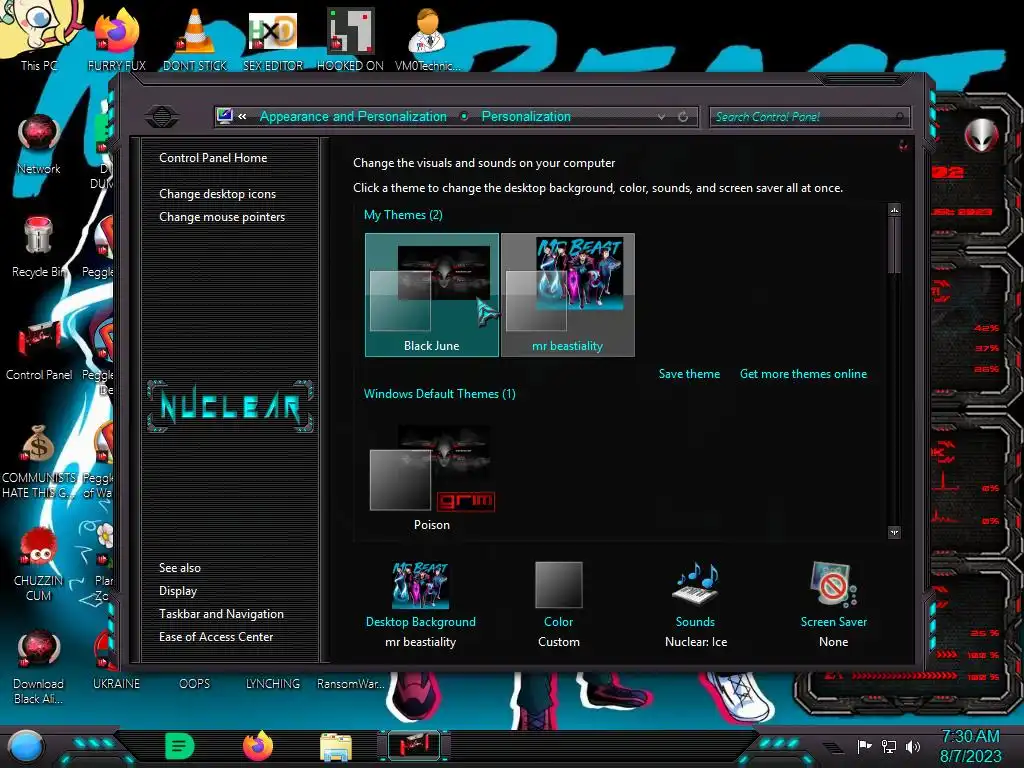
Task: Open the CHUZZIN CUM red fuzzball icon
Action: 39,563
